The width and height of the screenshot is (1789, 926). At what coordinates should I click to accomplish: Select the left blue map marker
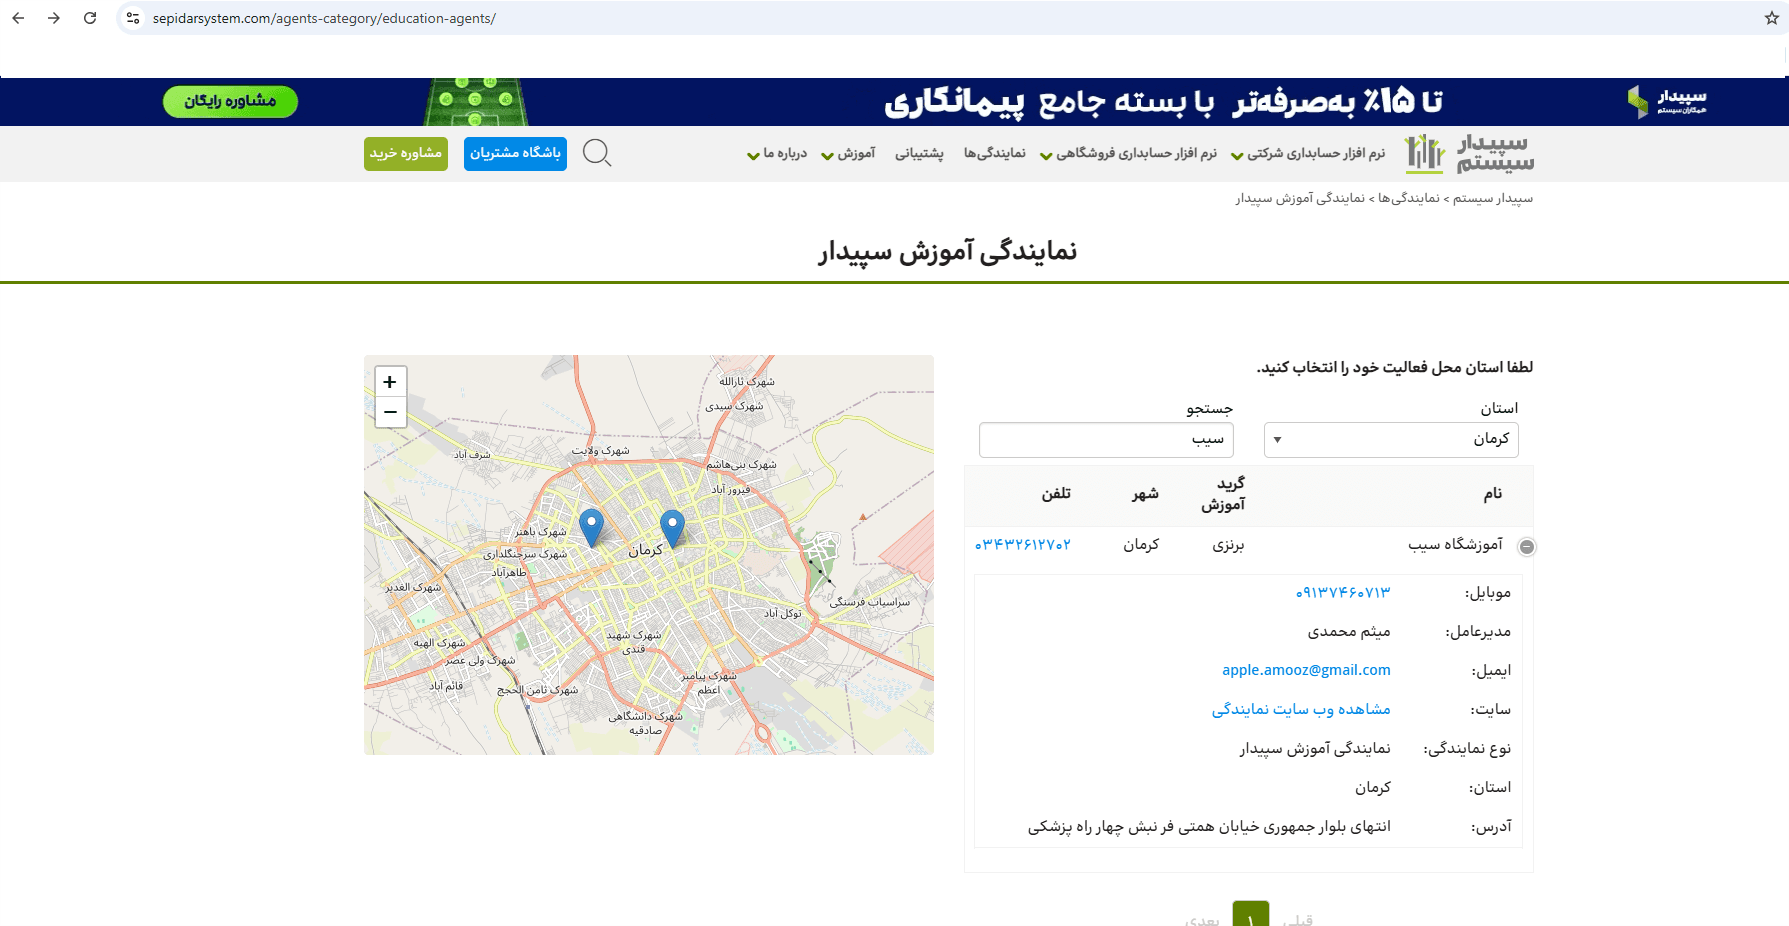pyautogui.click(x=592, y=528)
